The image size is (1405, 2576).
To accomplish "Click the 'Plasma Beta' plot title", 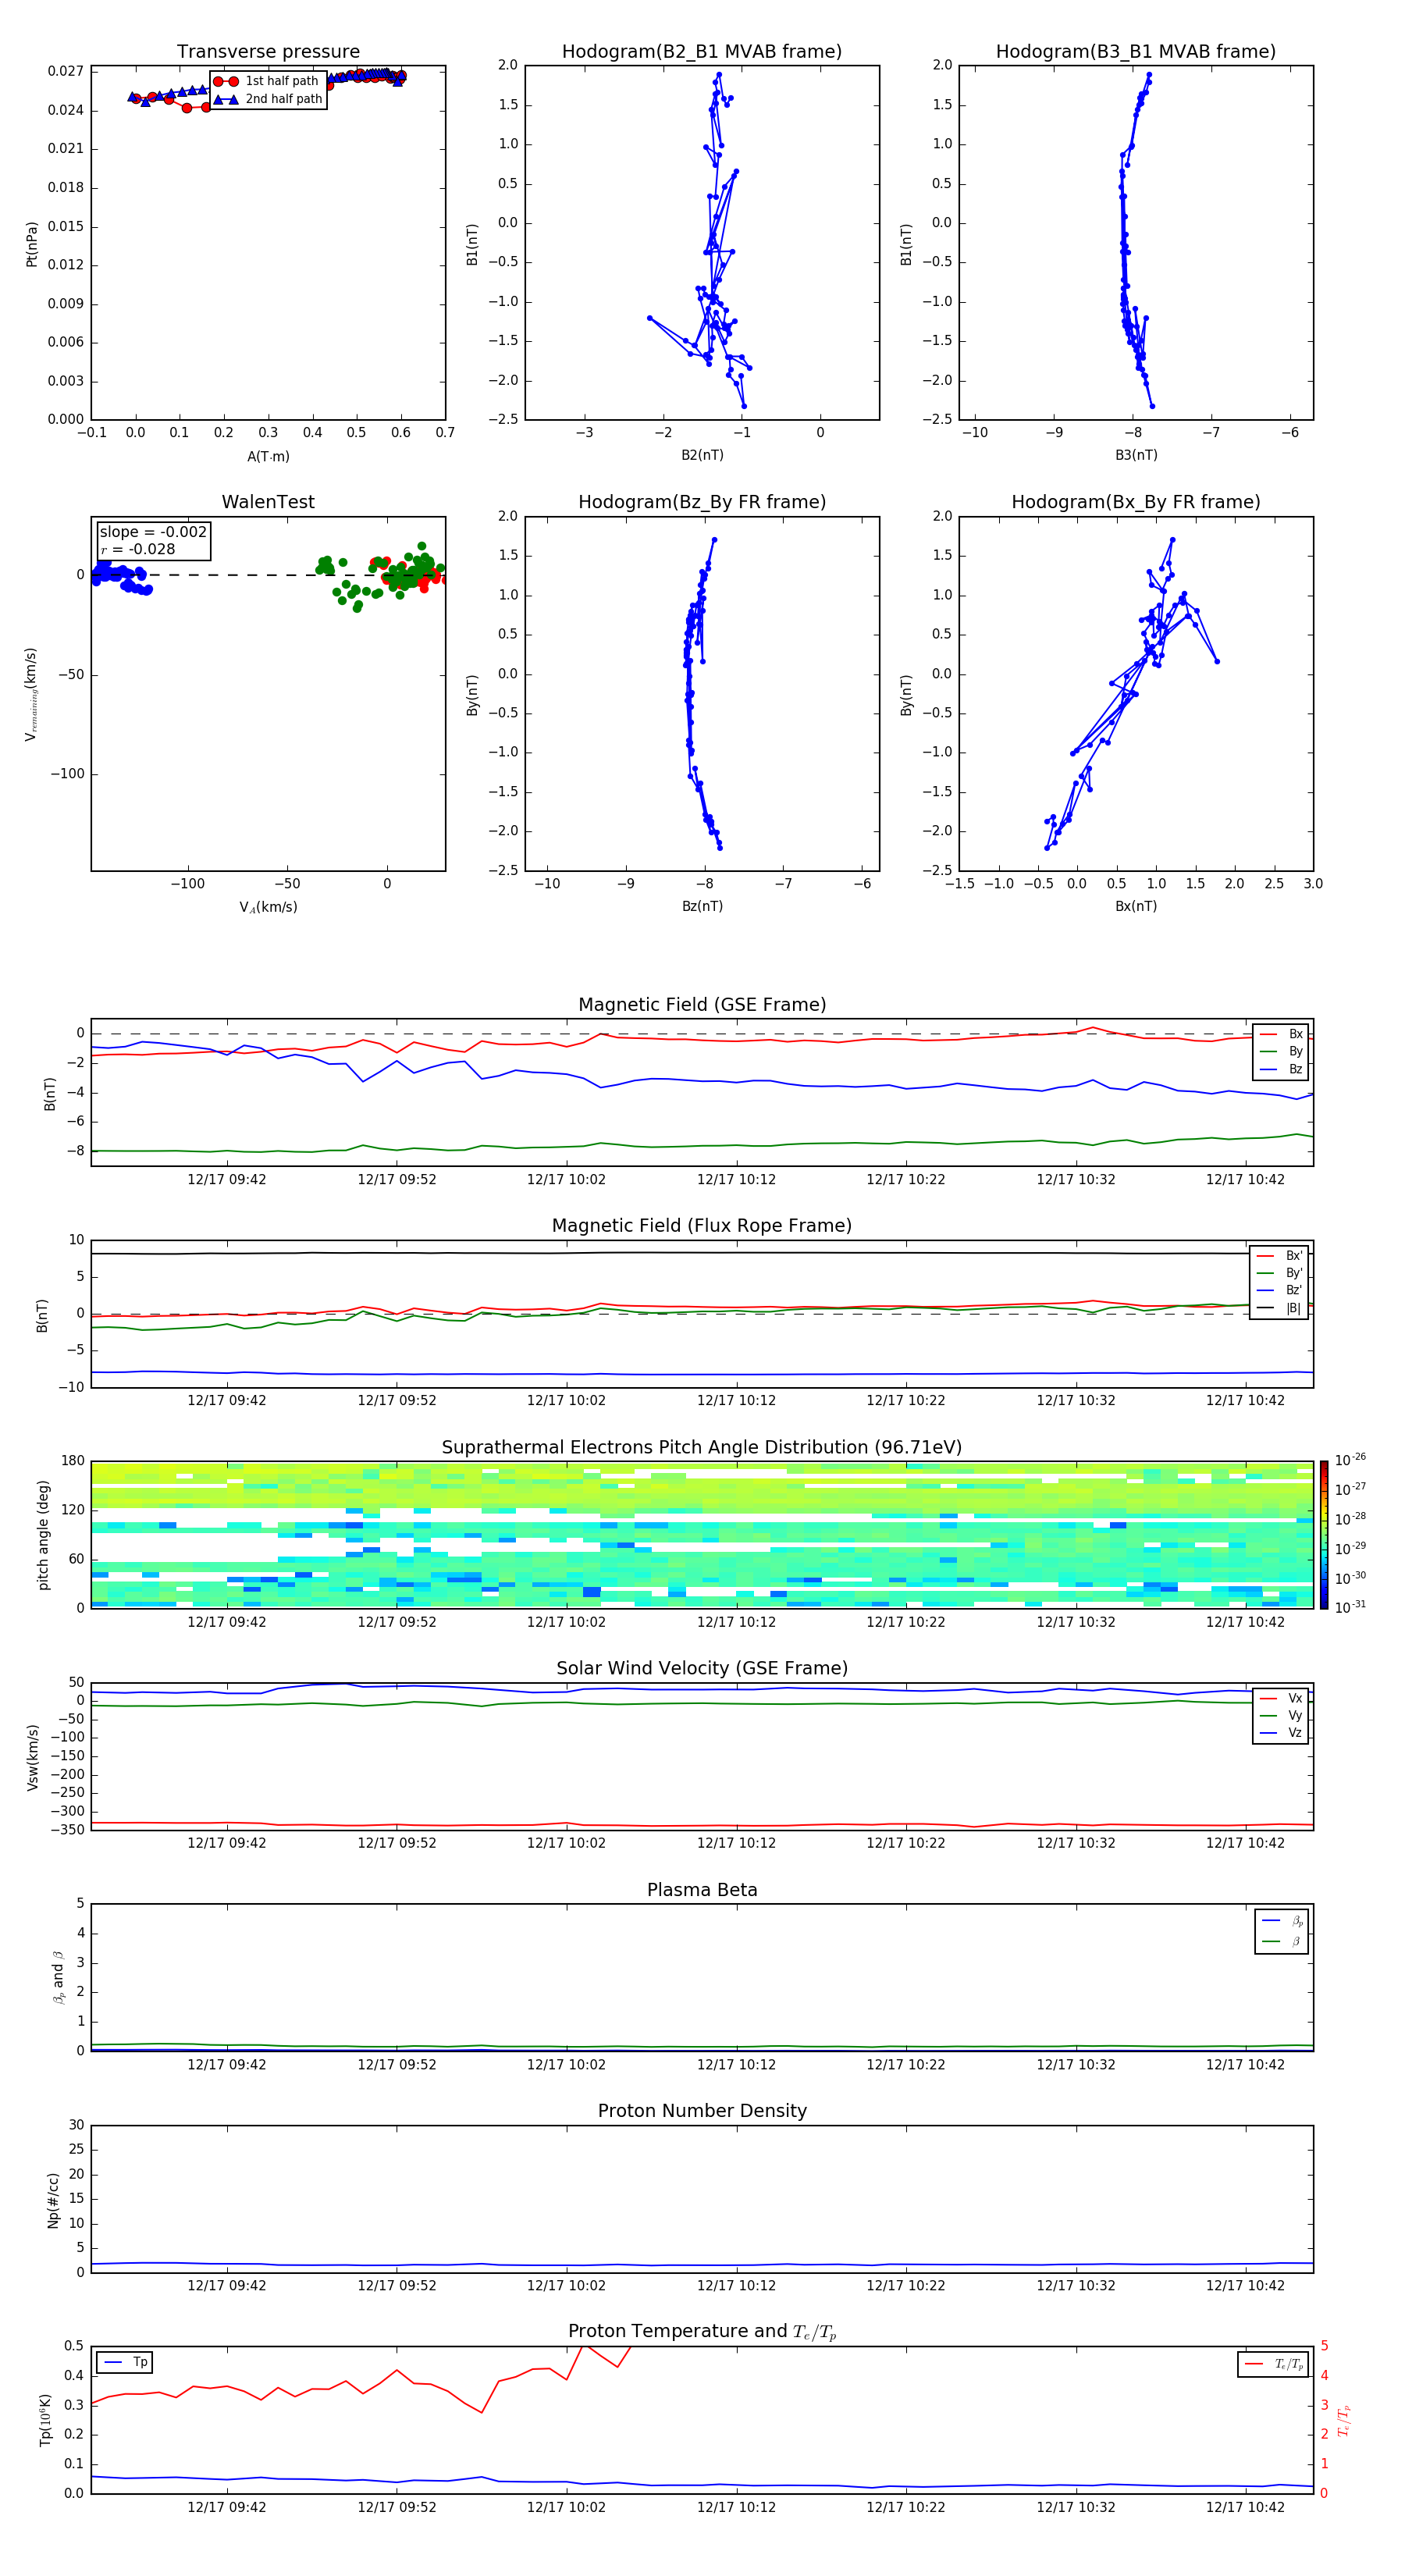I will click(x=702, y=1891).
